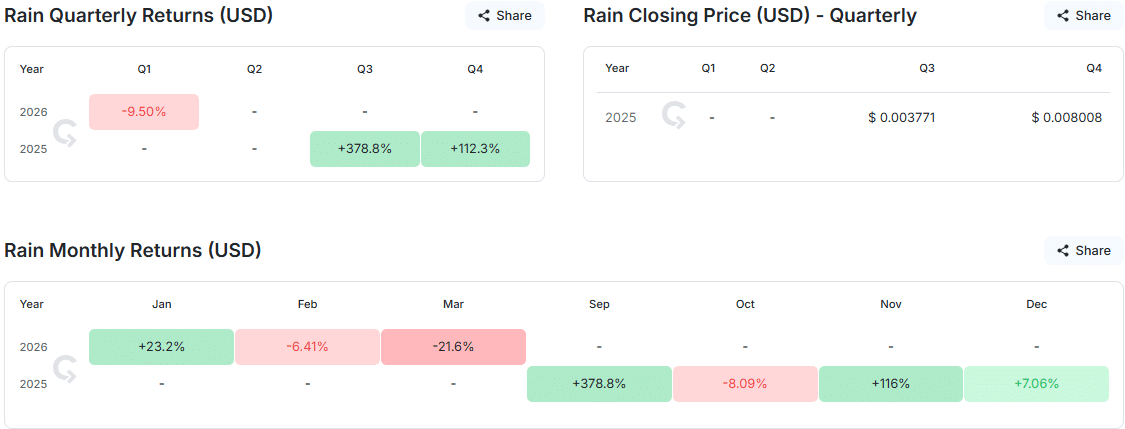Click the Q4 column header in Closing Price table

coord(1093,68)
